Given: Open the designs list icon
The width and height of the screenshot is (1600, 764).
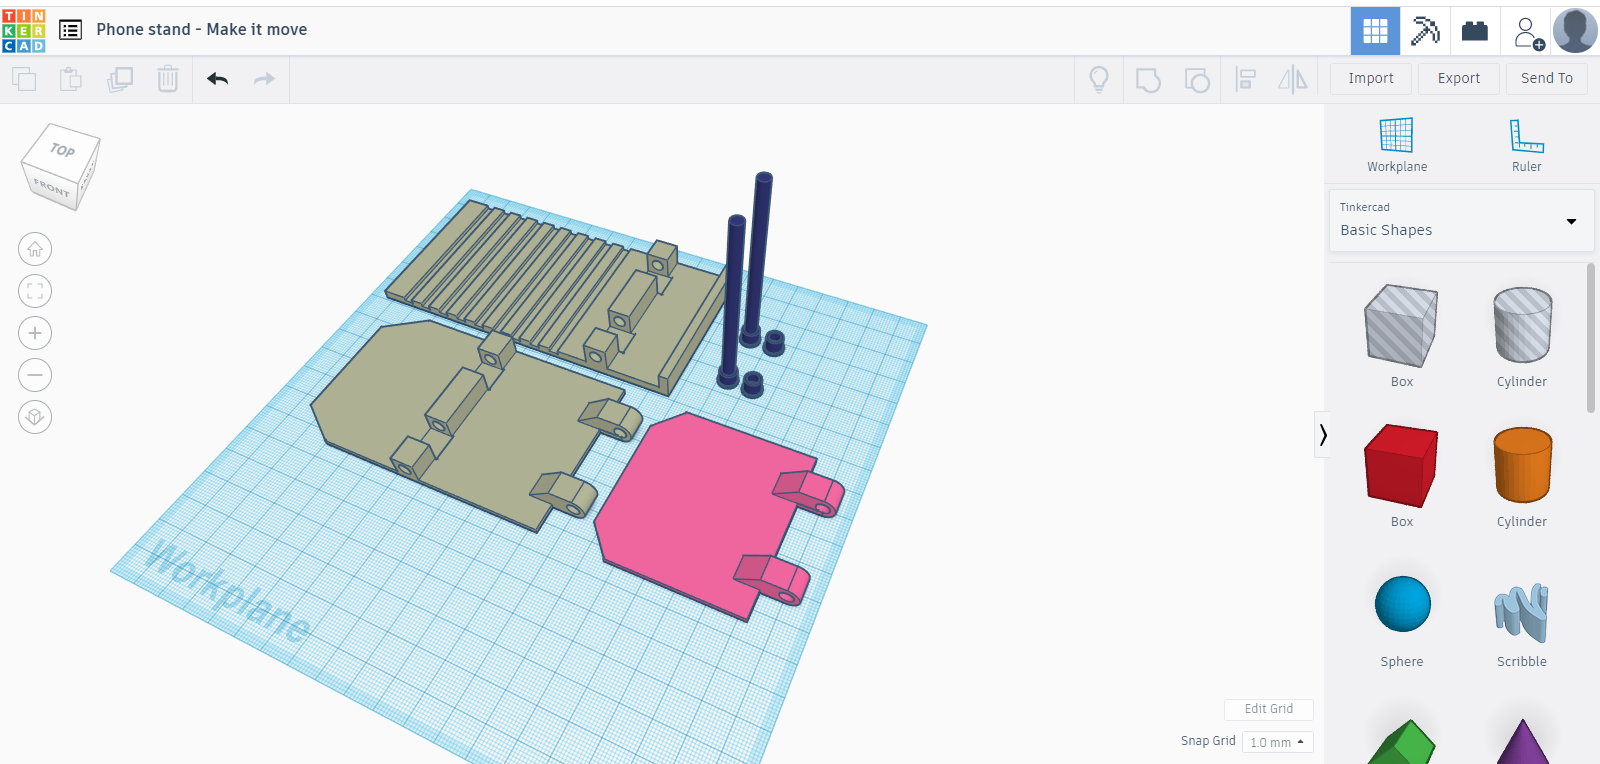Looking at the screenshot, I should point(70,30).
